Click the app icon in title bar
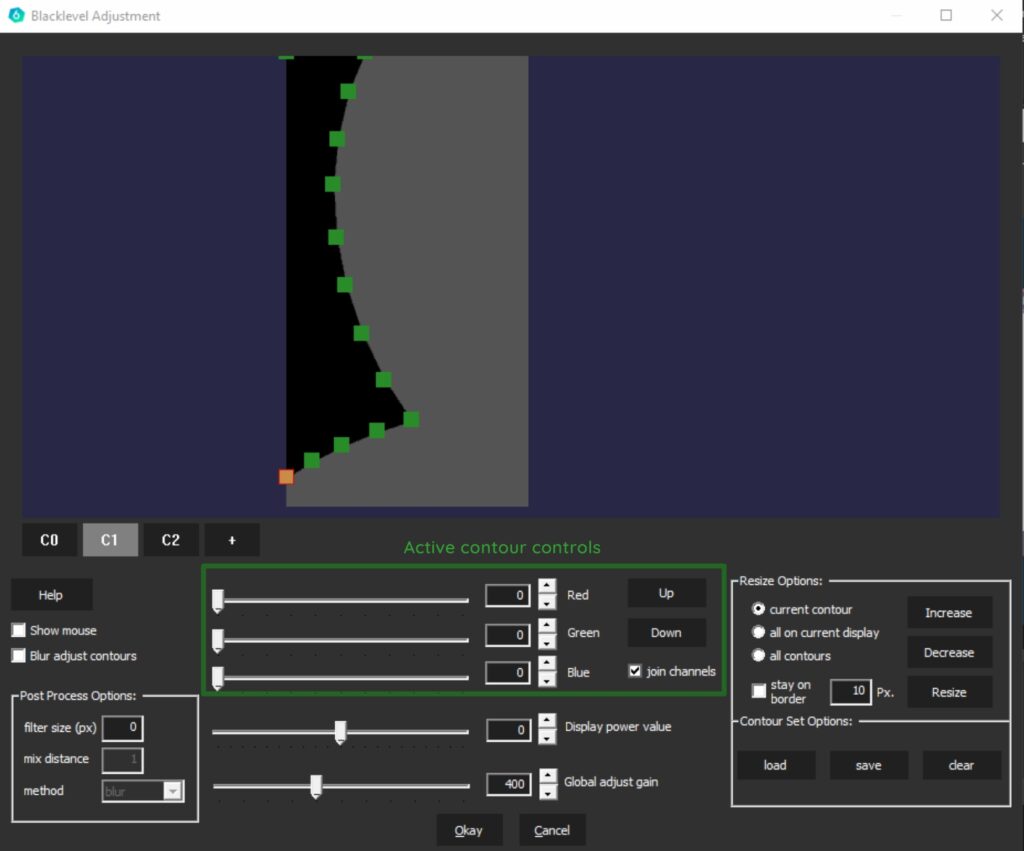 coord(15,15)
